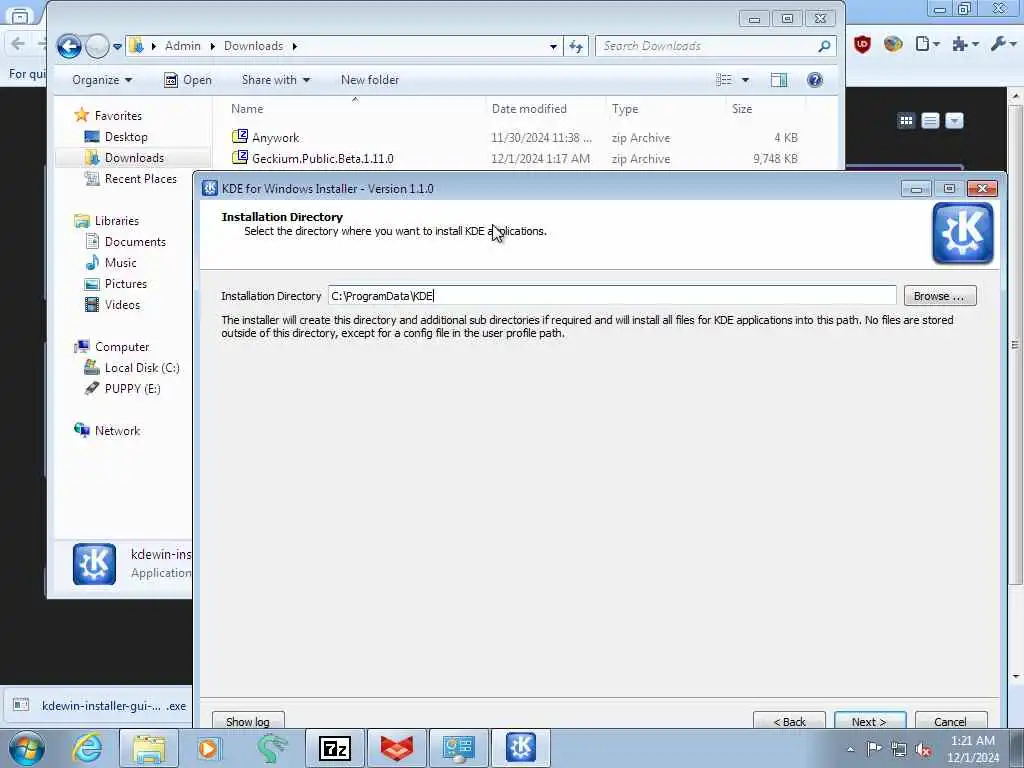Click Downloads in the Explorer address bar
The width and height of the screenshot is (1024, 768).
(253, 46)
